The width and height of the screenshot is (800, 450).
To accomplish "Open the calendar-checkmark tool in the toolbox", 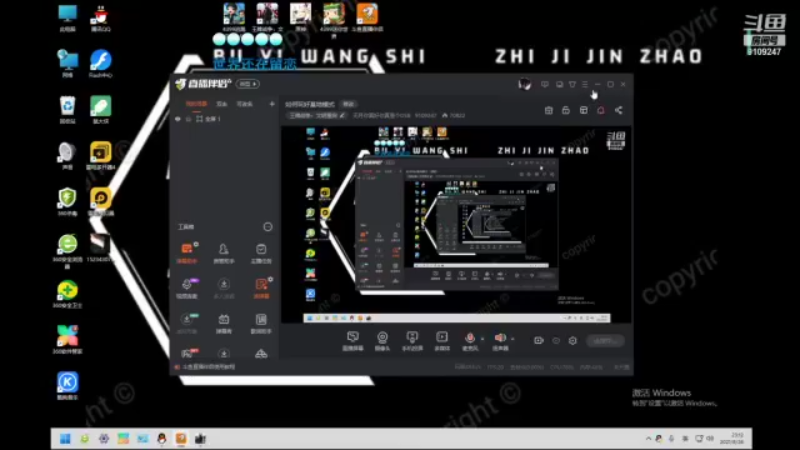I will pyautogui.click(x=261, y=253).
